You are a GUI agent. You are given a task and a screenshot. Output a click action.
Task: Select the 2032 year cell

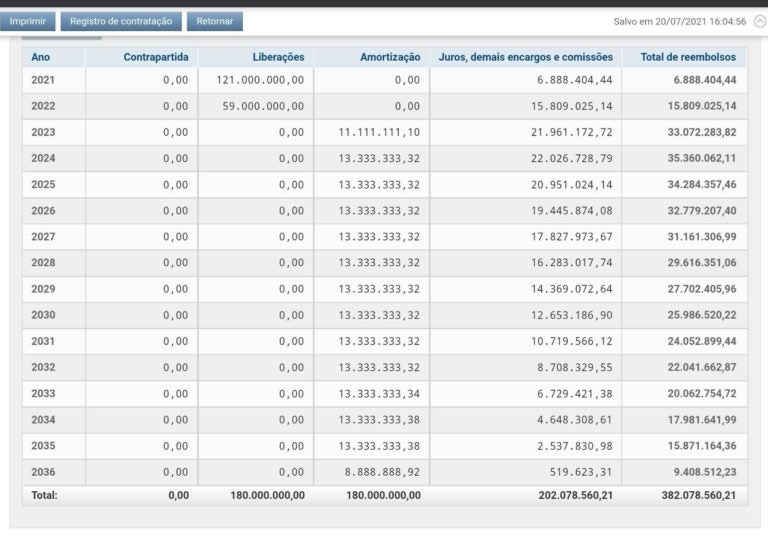(43, 367)
